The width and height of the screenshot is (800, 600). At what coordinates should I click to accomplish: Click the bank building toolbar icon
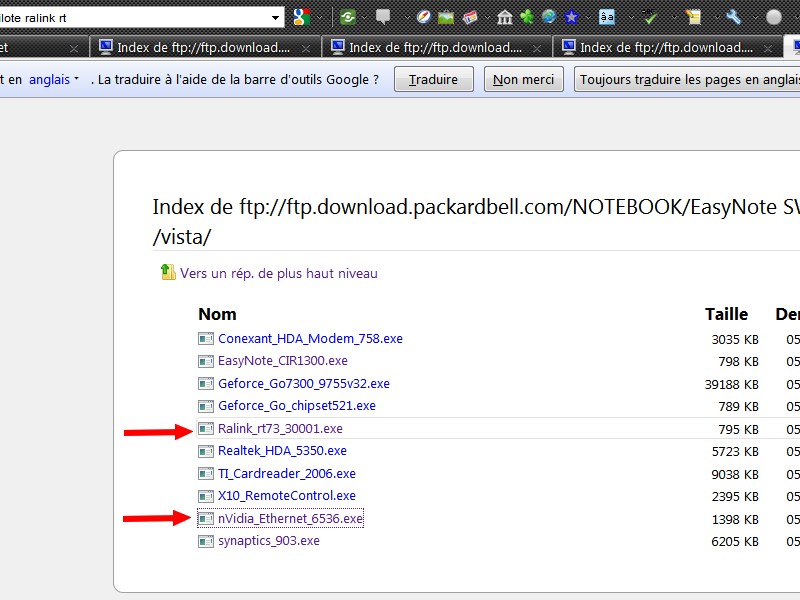point(505,17)
